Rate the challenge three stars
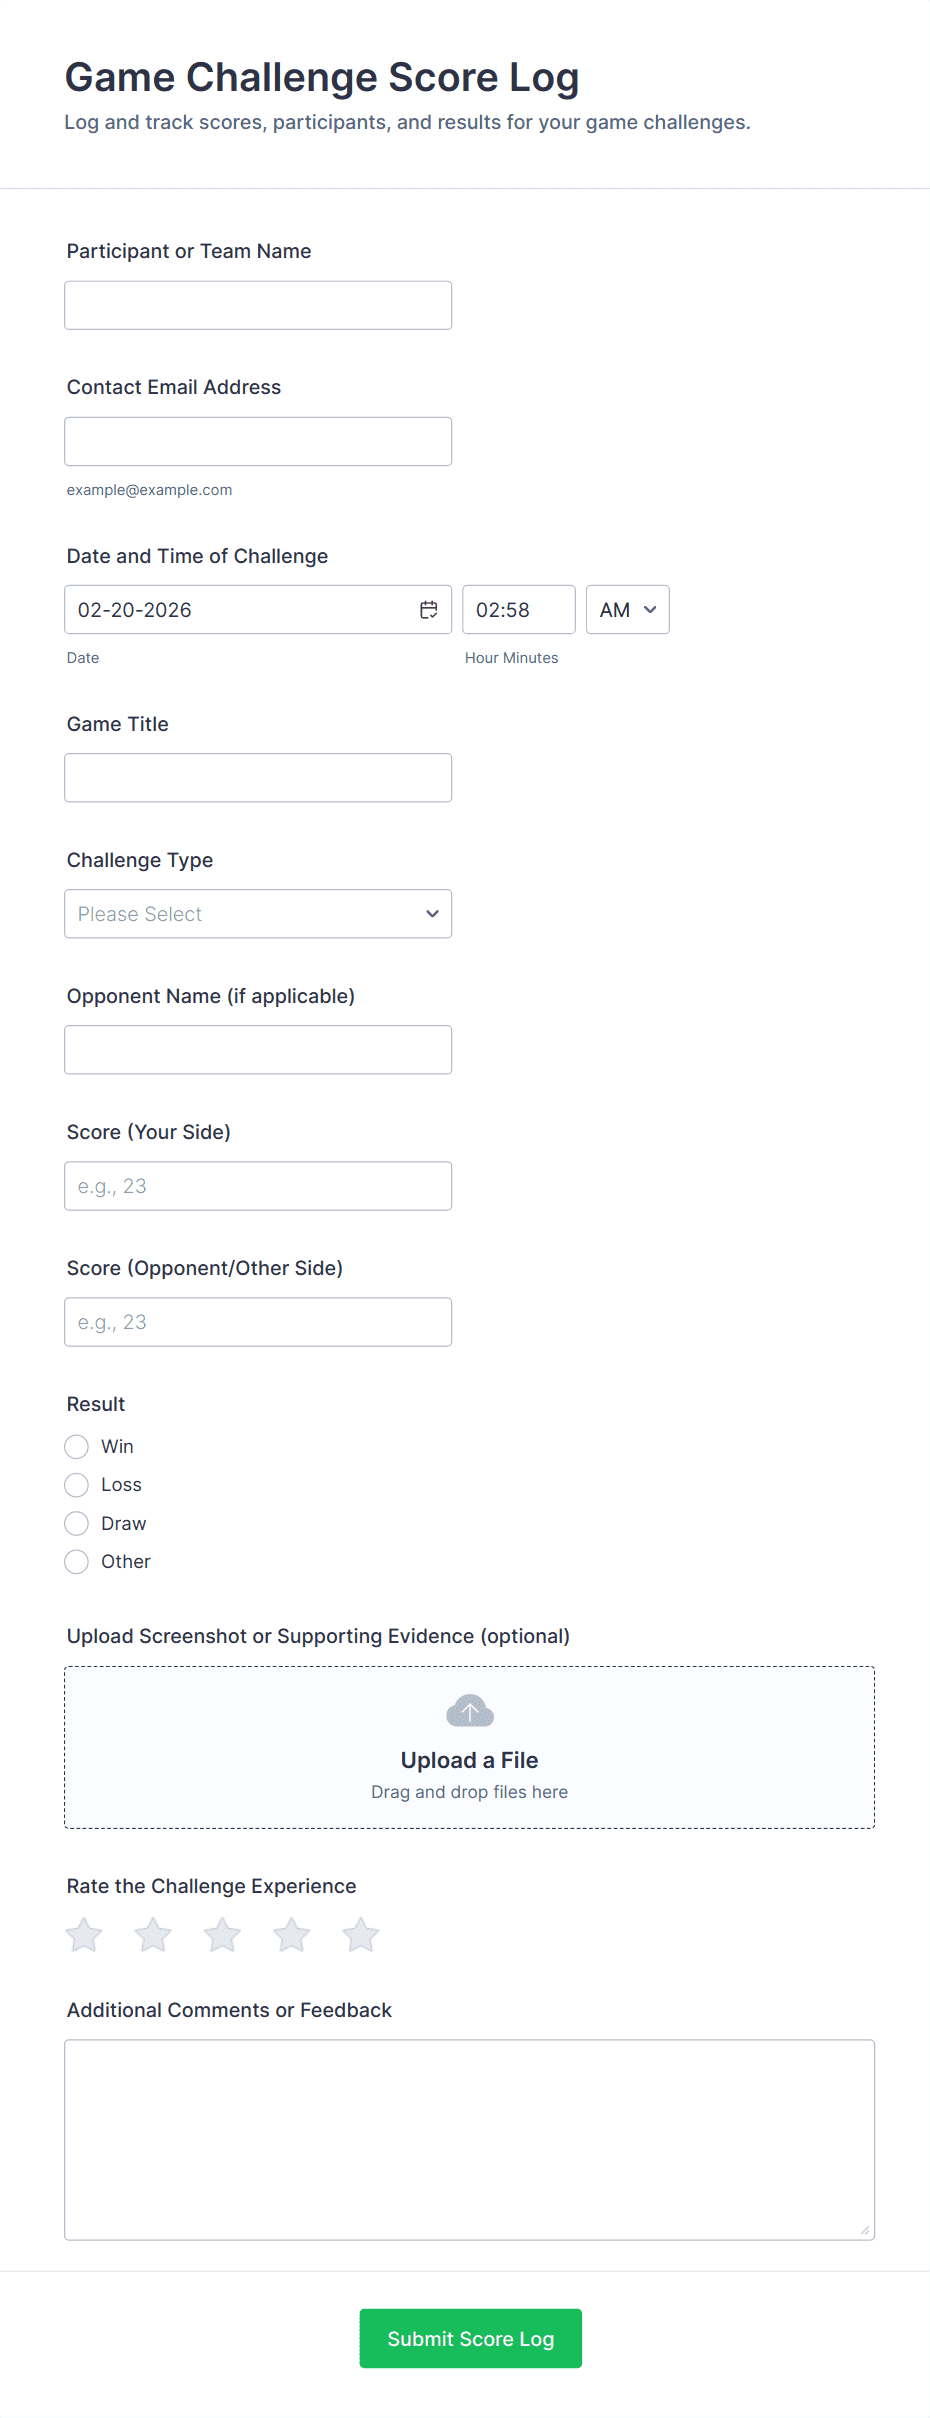 (222, 1935)
